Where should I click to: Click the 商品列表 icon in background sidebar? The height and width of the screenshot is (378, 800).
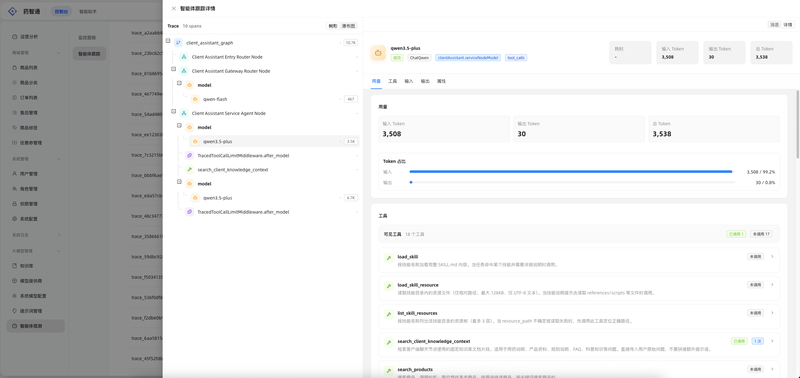click(x=15, y=67)
